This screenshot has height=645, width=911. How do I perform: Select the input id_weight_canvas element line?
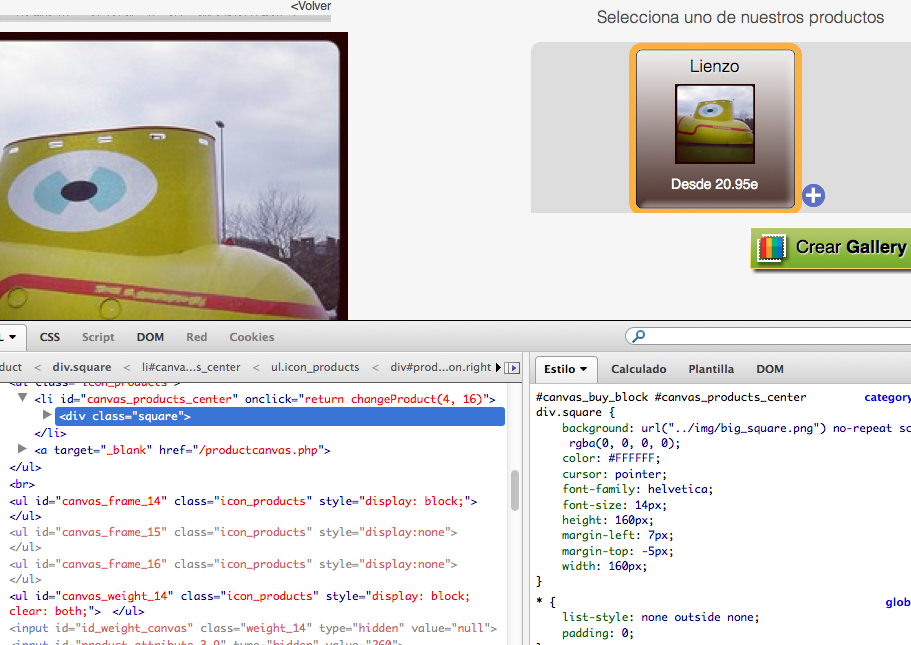click(x=253, y=628)
